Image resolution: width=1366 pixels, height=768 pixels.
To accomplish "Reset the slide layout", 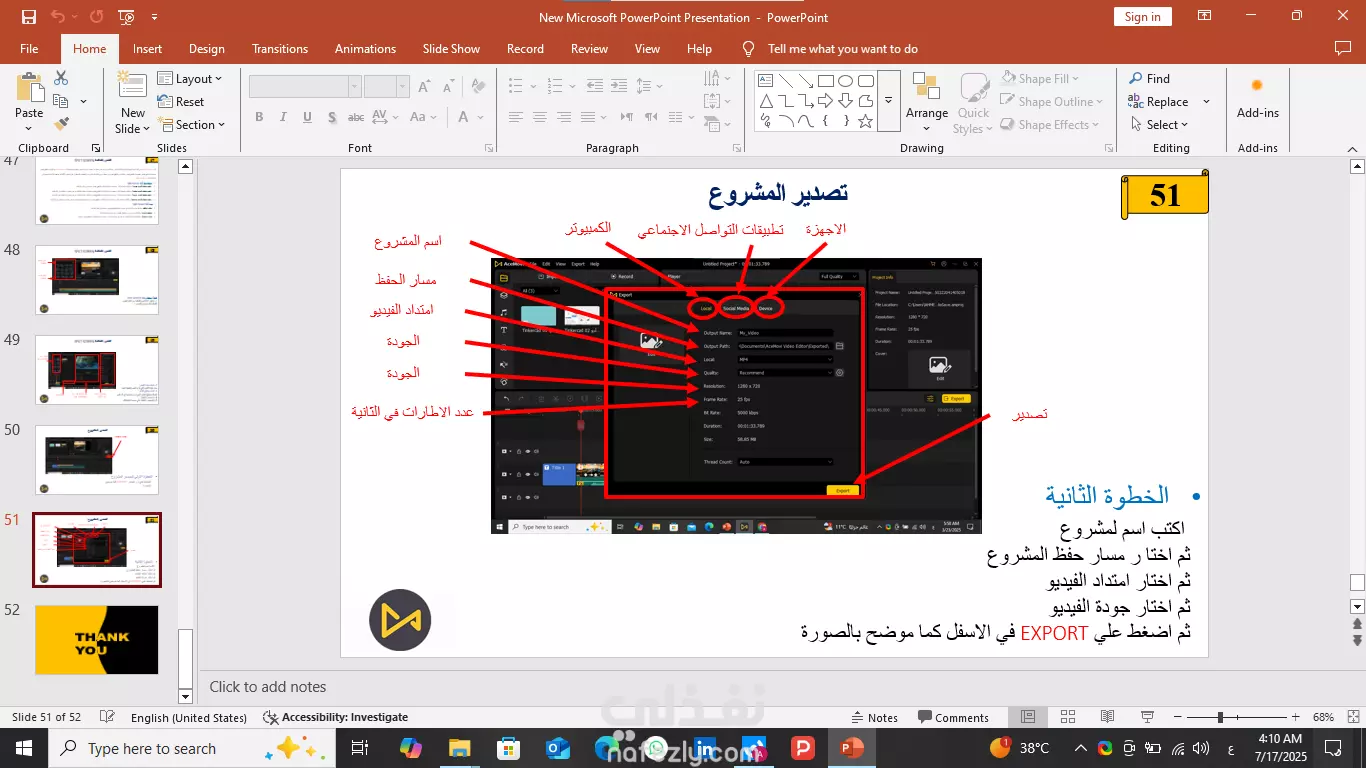I will click(181, 102).
